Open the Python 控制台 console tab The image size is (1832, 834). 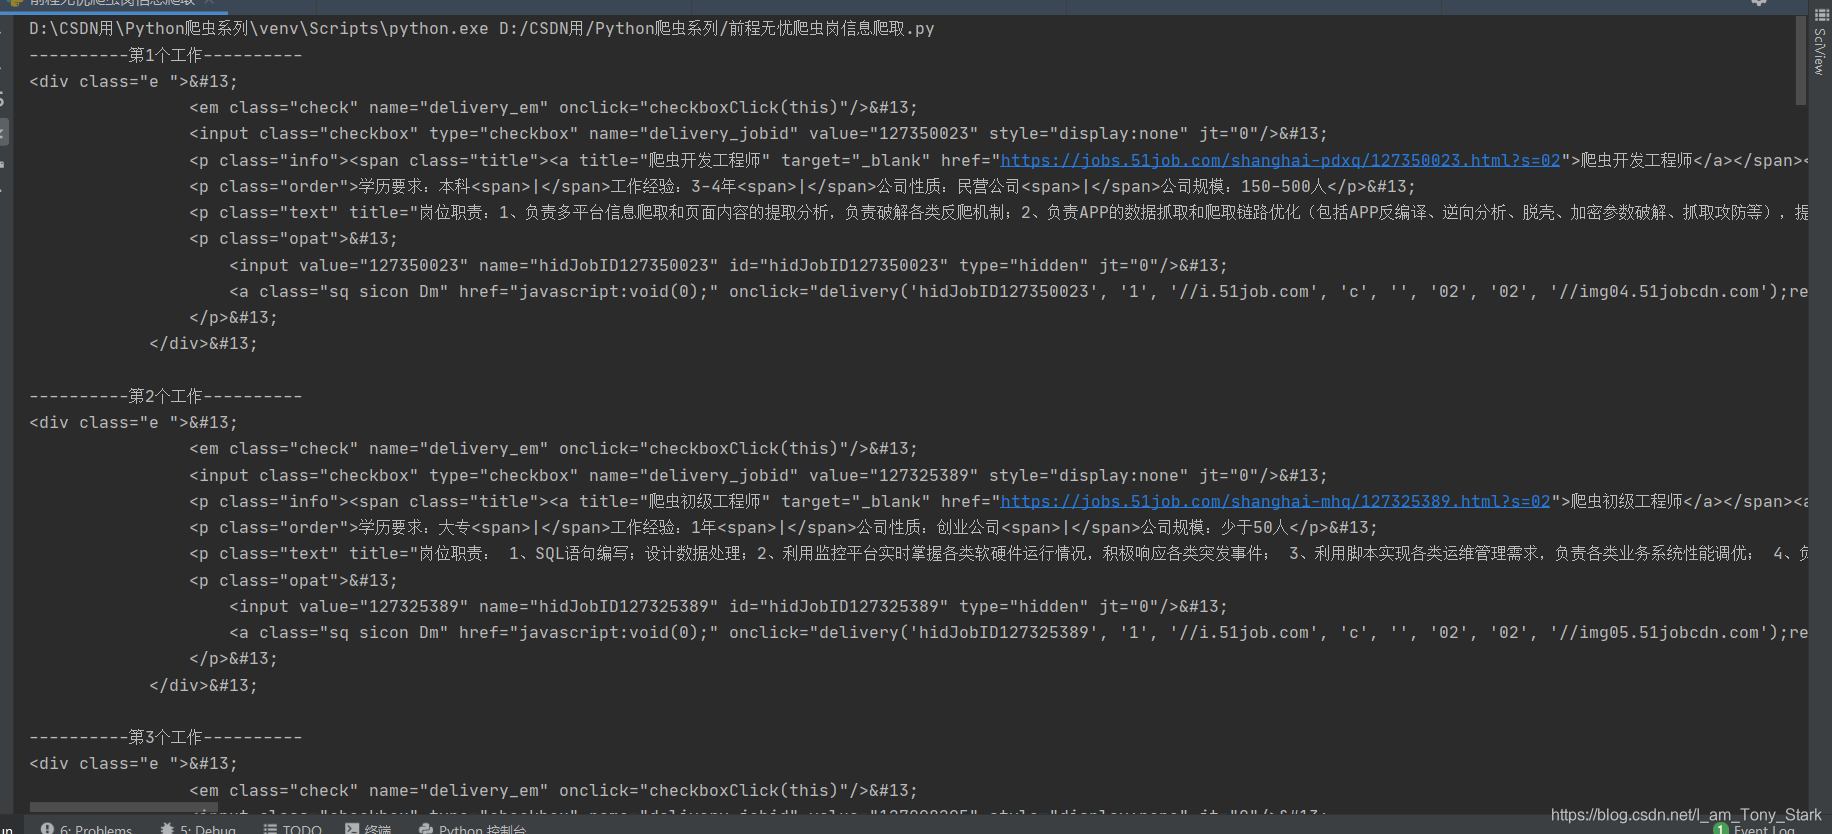(472, 828)
